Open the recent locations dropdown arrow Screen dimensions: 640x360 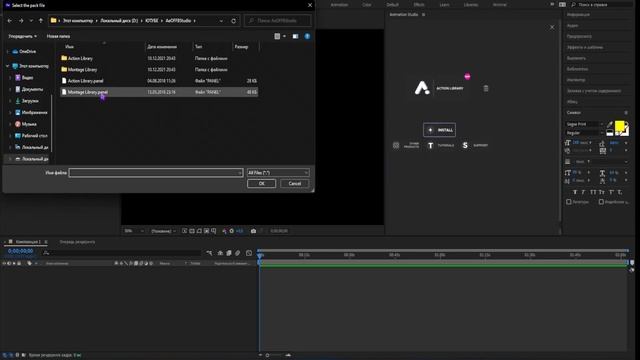pyautogui.click(x=31, y=20)
